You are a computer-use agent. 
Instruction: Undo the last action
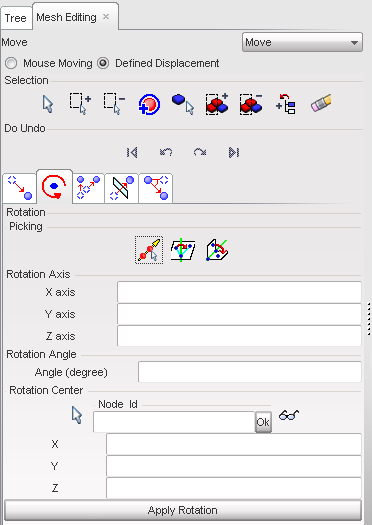pos(166,153)
